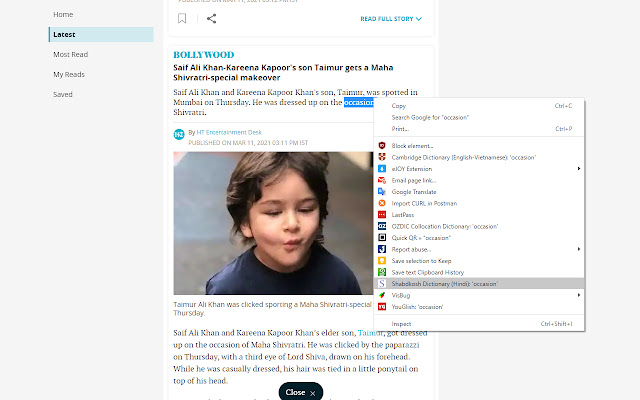The image size is (640, 400).
Task: Click the Email page link envelope icon
Action: [382, 180]
